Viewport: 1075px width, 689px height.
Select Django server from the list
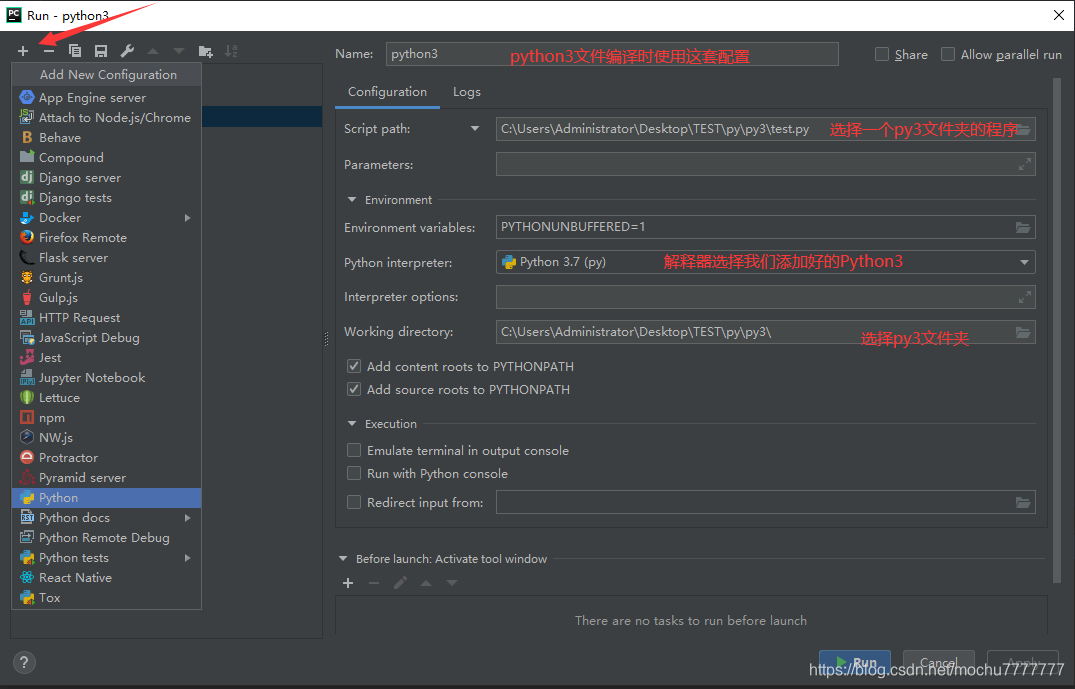coord(106,178)
